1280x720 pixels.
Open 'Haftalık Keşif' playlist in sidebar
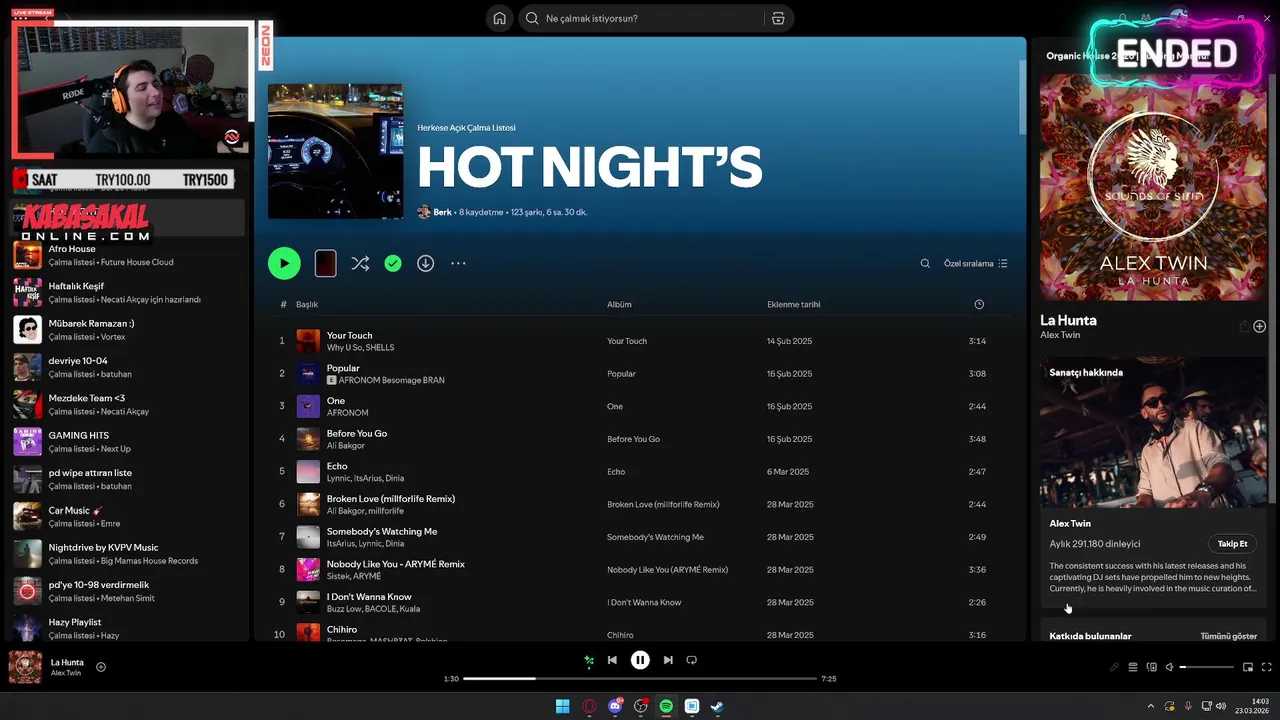[128, 292]
